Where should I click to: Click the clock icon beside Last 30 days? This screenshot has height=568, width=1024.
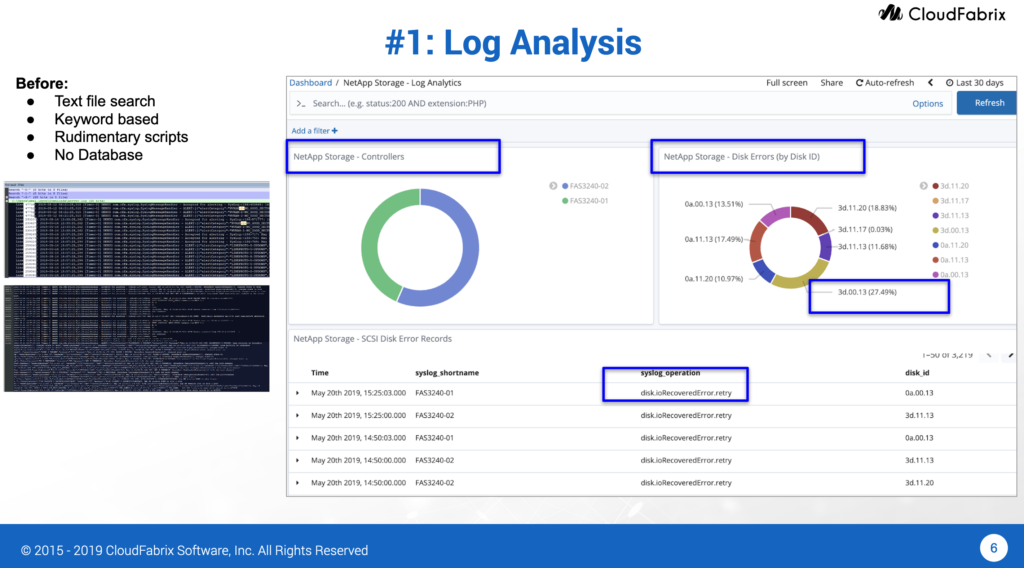tap(948, 83)
